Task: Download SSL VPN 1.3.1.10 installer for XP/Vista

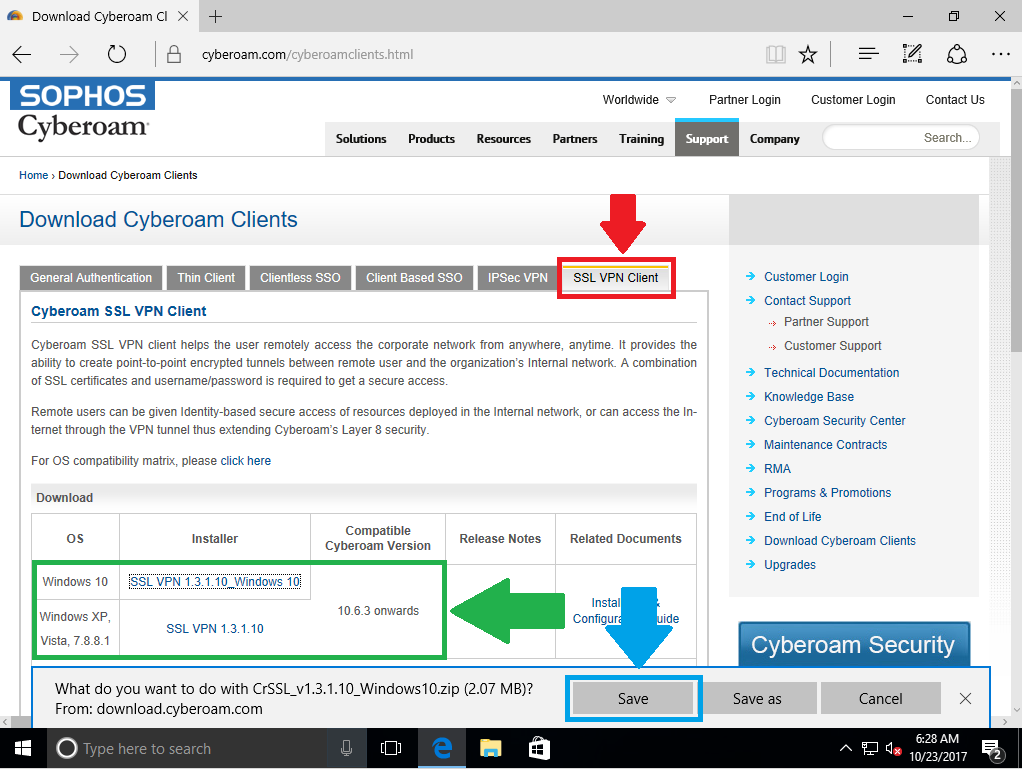Action: point(215,629)
